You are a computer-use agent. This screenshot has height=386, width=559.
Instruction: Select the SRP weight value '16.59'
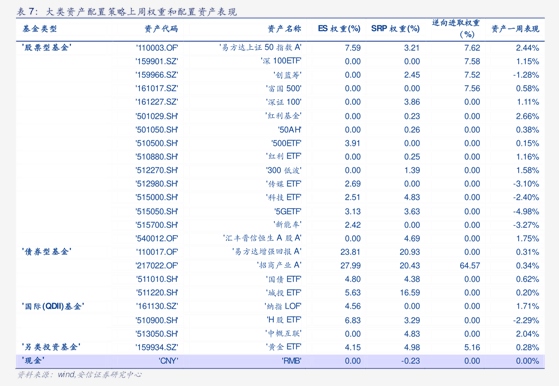coord(410,293)
